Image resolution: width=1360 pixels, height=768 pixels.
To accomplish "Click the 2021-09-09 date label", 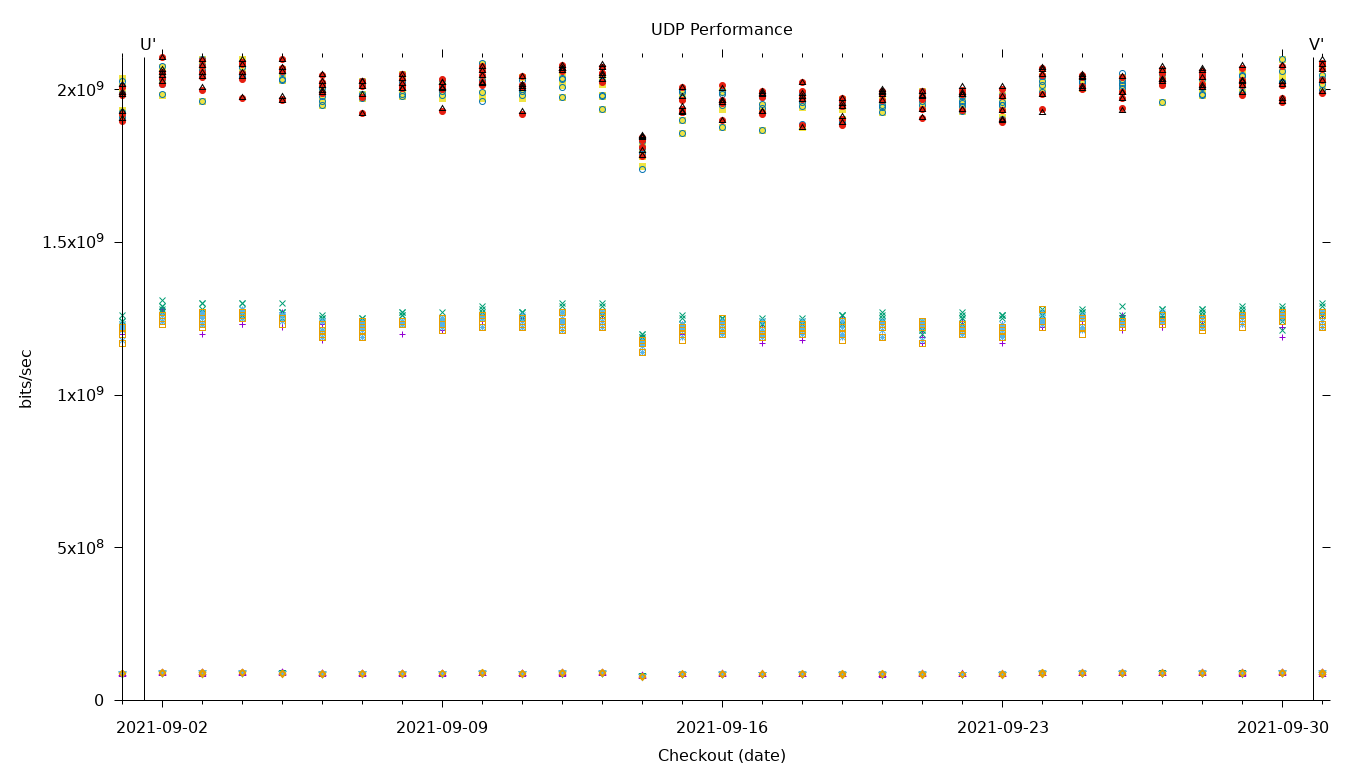I will (x=442, y=728).
